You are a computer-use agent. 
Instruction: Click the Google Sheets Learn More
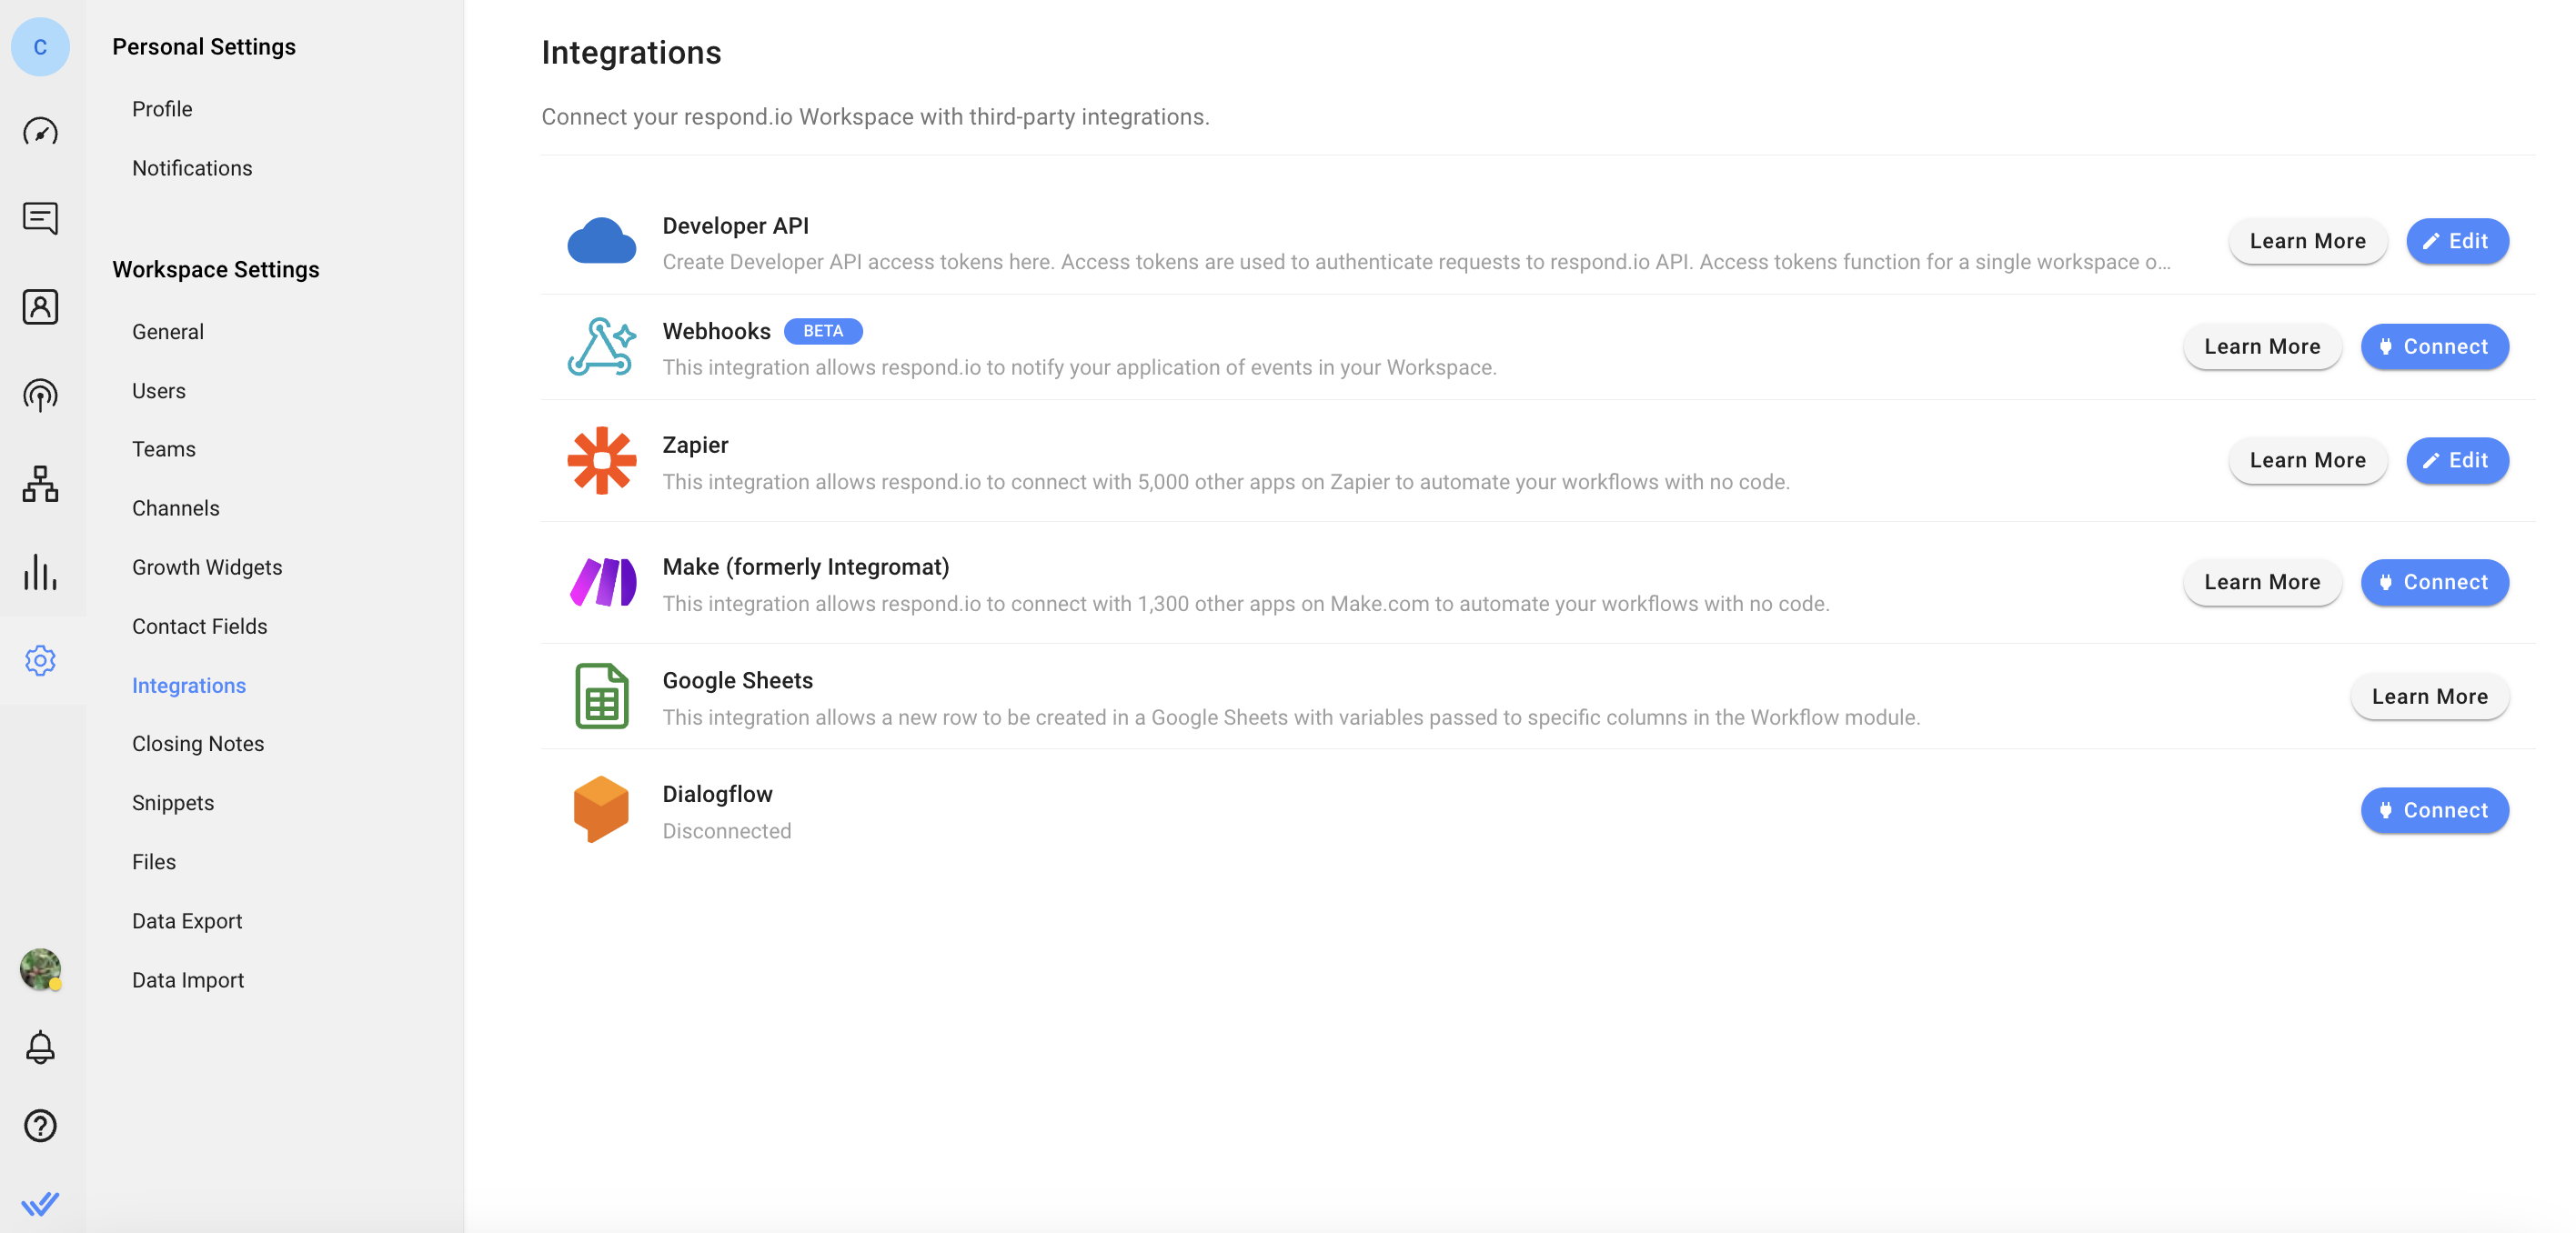coord(2430,697)
